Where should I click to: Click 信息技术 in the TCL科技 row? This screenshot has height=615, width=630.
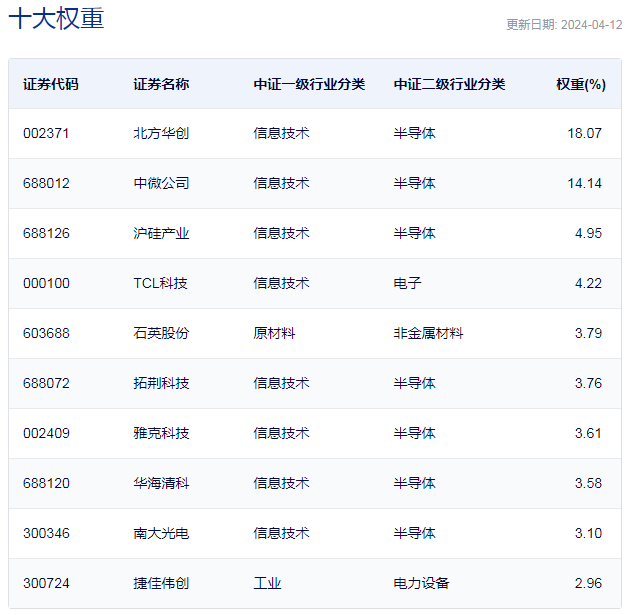click(x=281, y=284)
